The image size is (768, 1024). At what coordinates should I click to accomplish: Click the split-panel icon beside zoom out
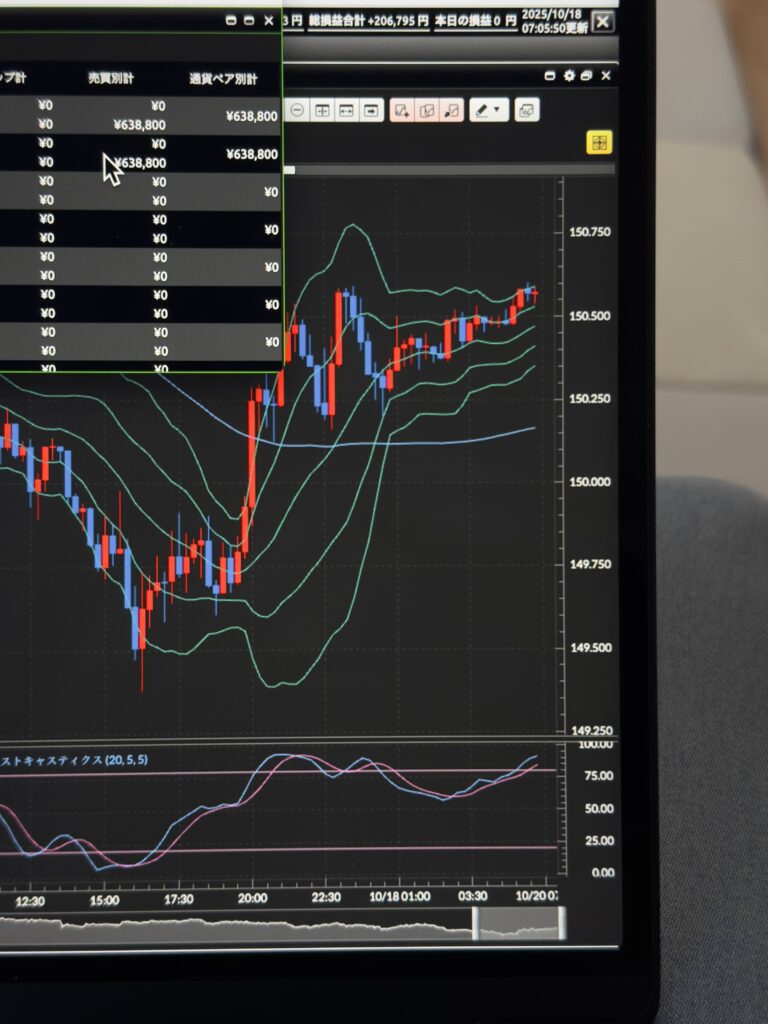coord(322,110)
